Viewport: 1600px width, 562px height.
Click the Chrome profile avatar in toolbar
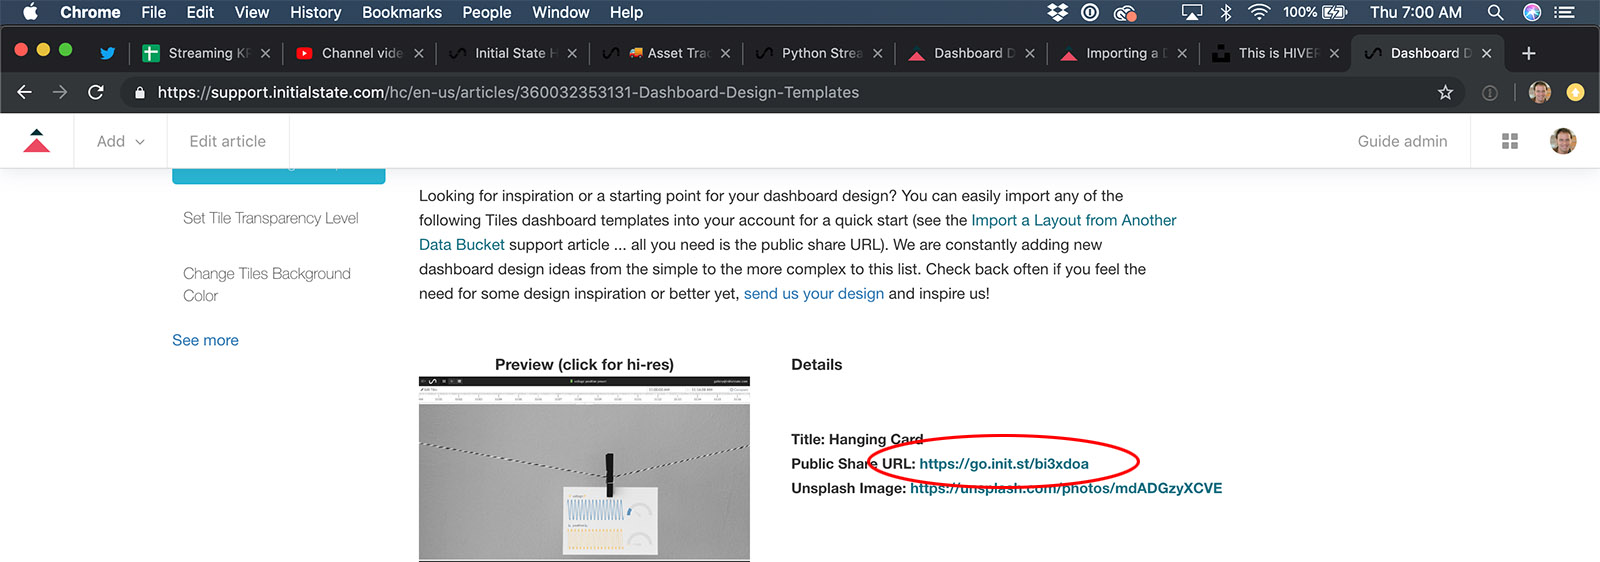pyautogui.click(x=1540, y=92)
